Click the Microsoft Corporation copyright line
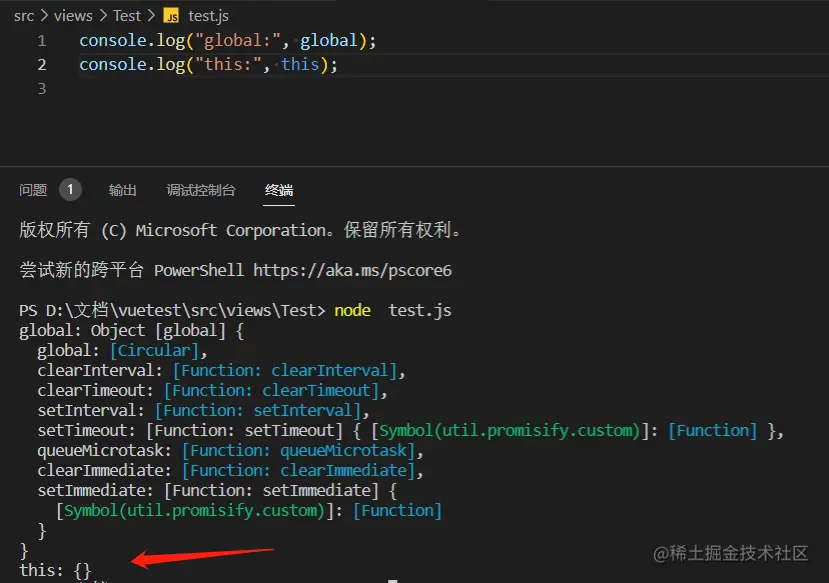 (x=240, y=230)
